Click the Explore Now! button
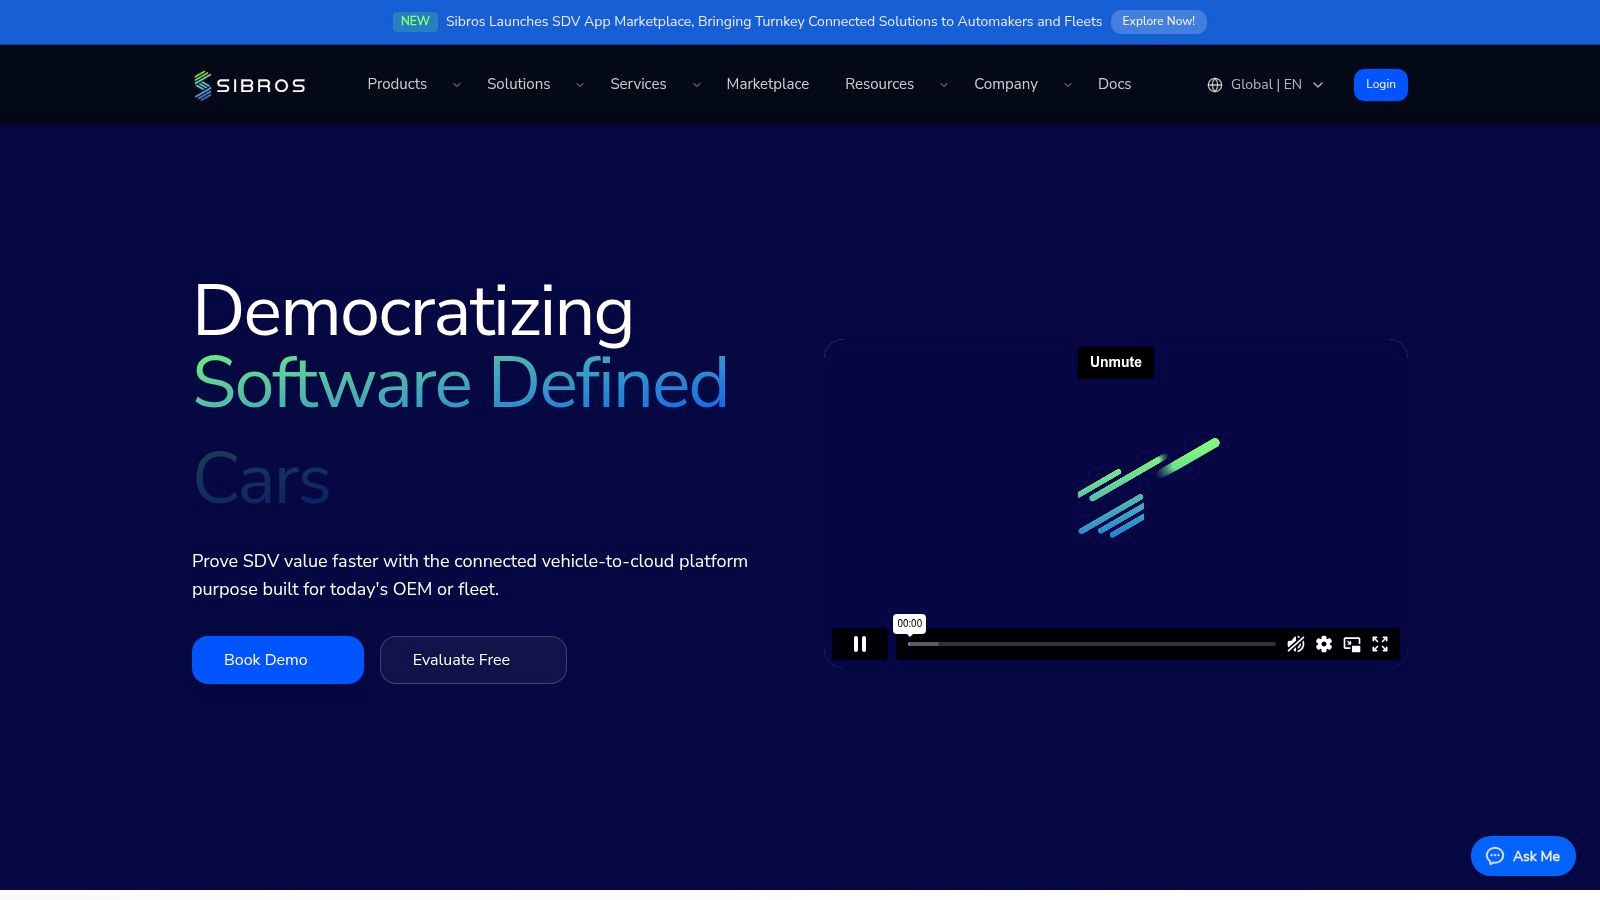The width and height of the screenshot is (1600, 900). 1159,22
